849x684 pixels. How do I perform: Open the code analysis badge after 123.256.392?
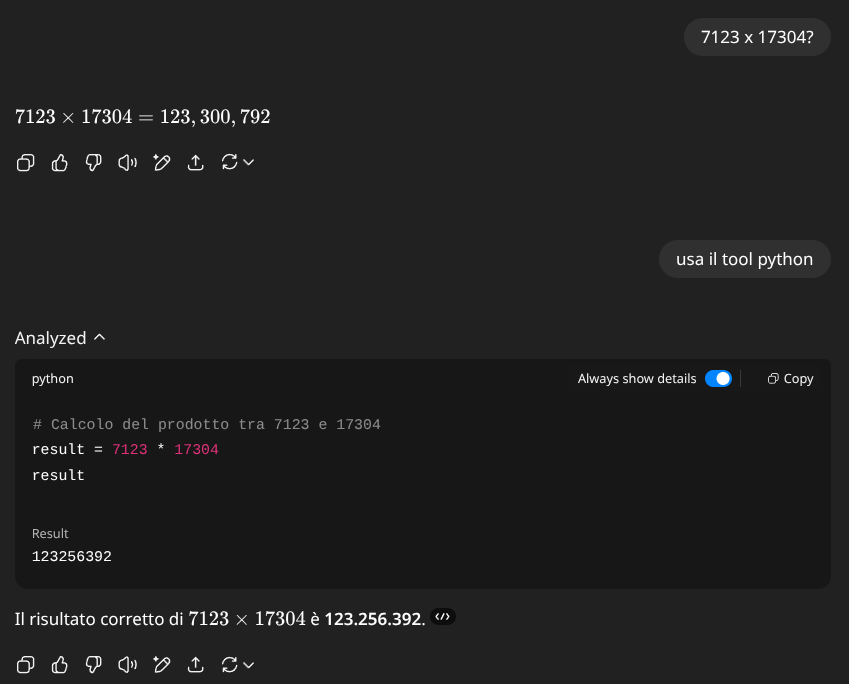click(444, 618)
